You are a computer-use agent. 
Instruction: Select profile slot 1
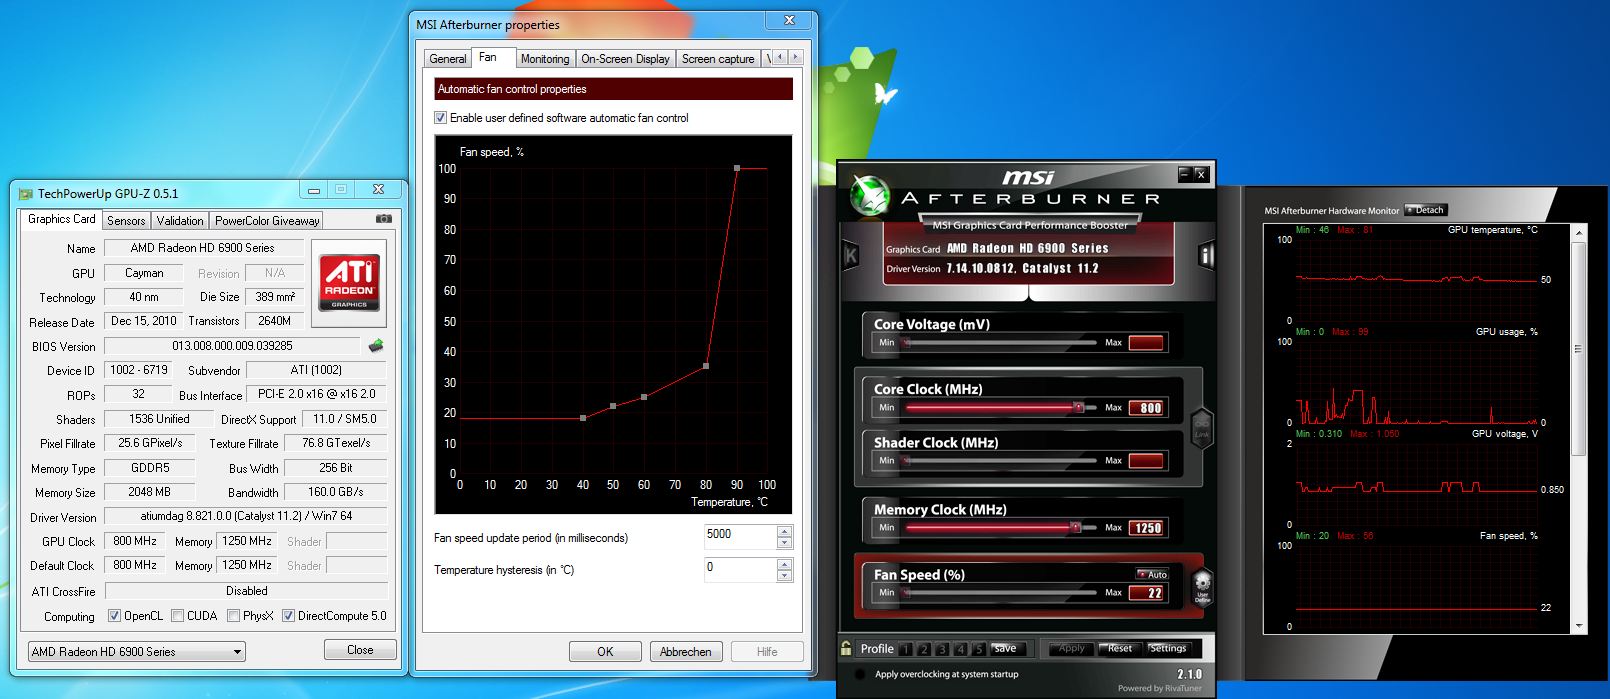906,649
